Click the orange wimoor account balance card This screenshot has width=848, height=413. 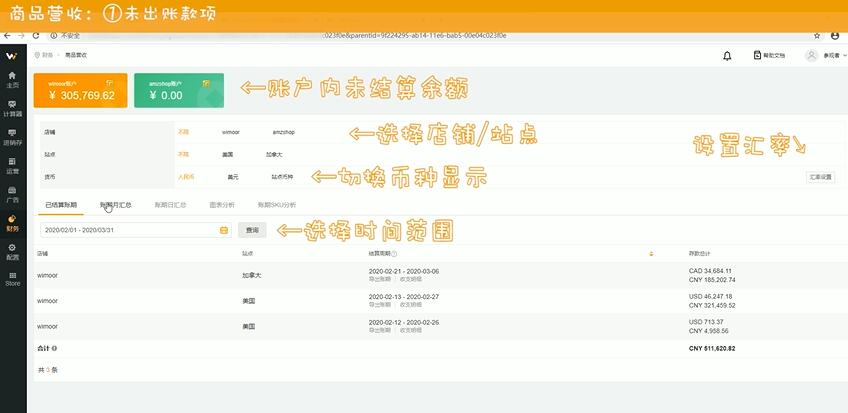click(81, 90)
